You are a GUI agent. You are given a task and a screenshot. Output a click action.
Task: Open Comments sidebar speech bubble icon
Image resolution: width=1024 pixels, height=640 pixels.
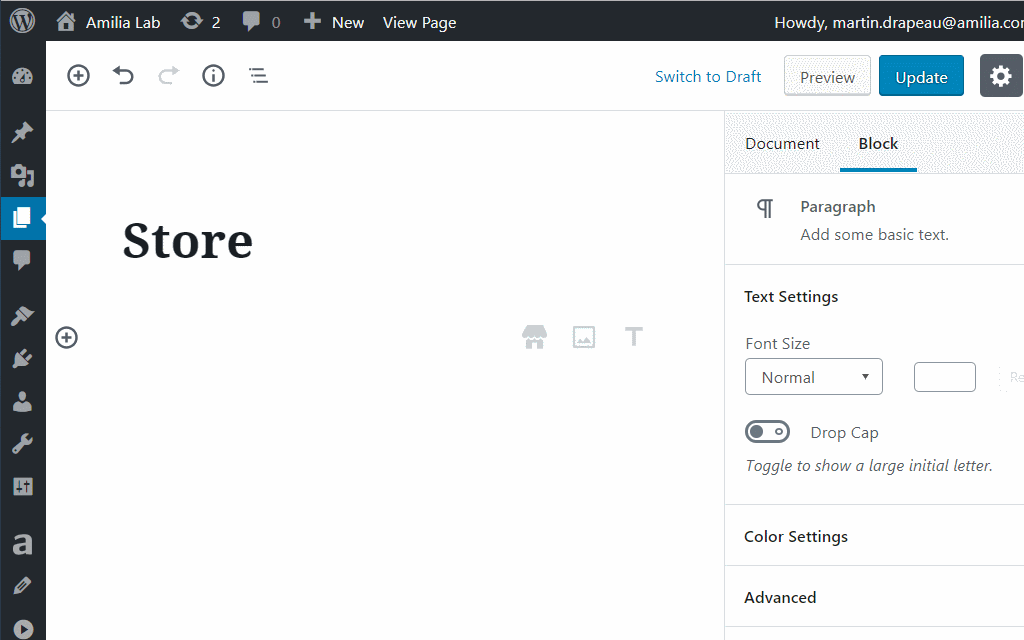[x=22, y=260]
